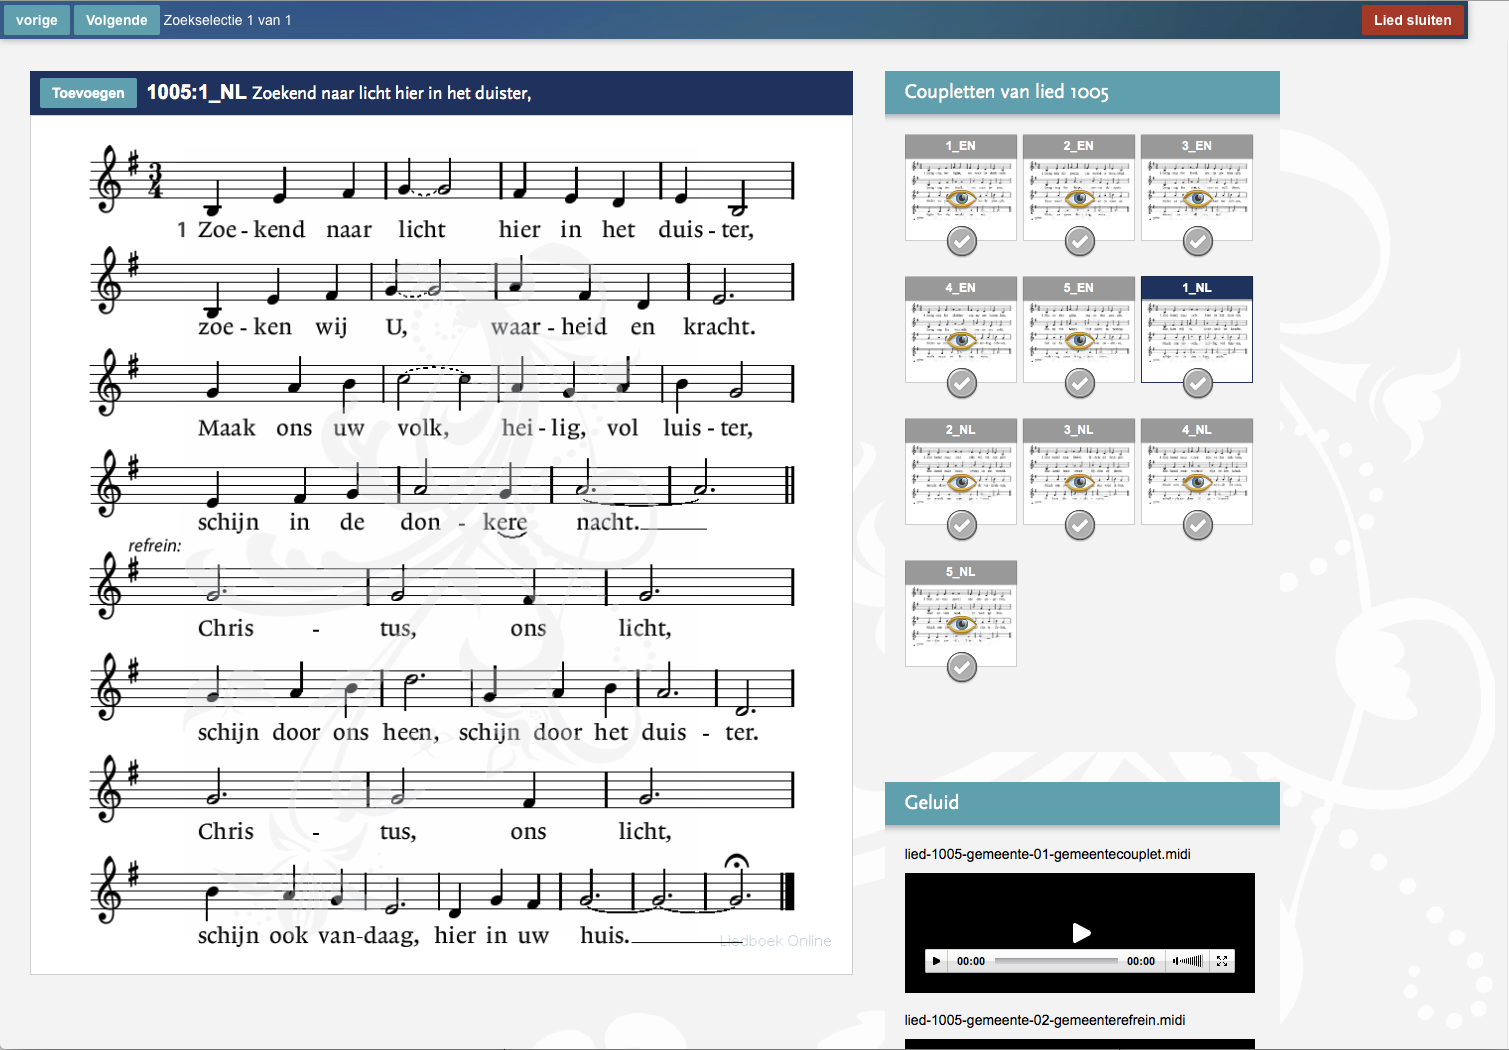Adjust the audio player volume level

(x=1189, y=961)
